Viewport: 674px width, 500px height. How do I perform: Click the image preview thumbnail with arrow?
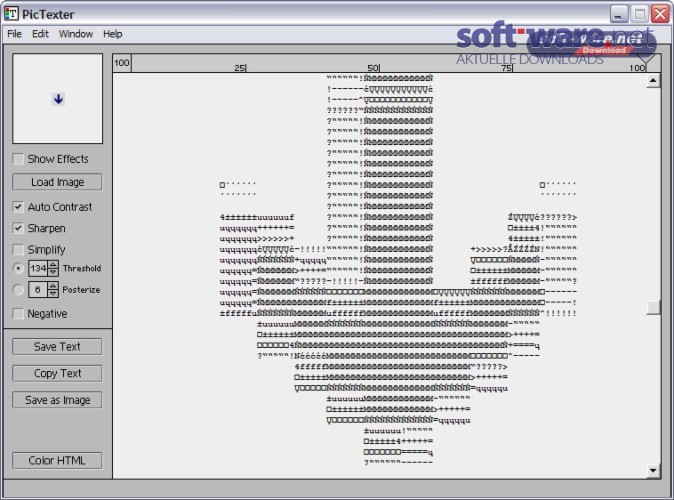(58, 98)
